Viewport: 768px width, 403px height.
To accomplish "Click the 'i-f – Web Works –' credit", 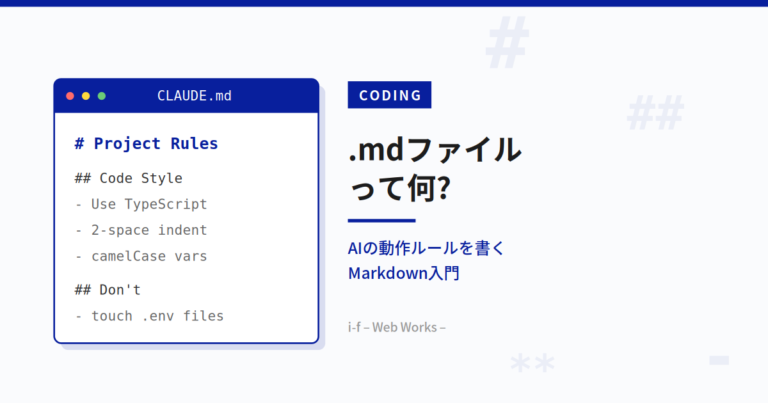I will 397,327.
